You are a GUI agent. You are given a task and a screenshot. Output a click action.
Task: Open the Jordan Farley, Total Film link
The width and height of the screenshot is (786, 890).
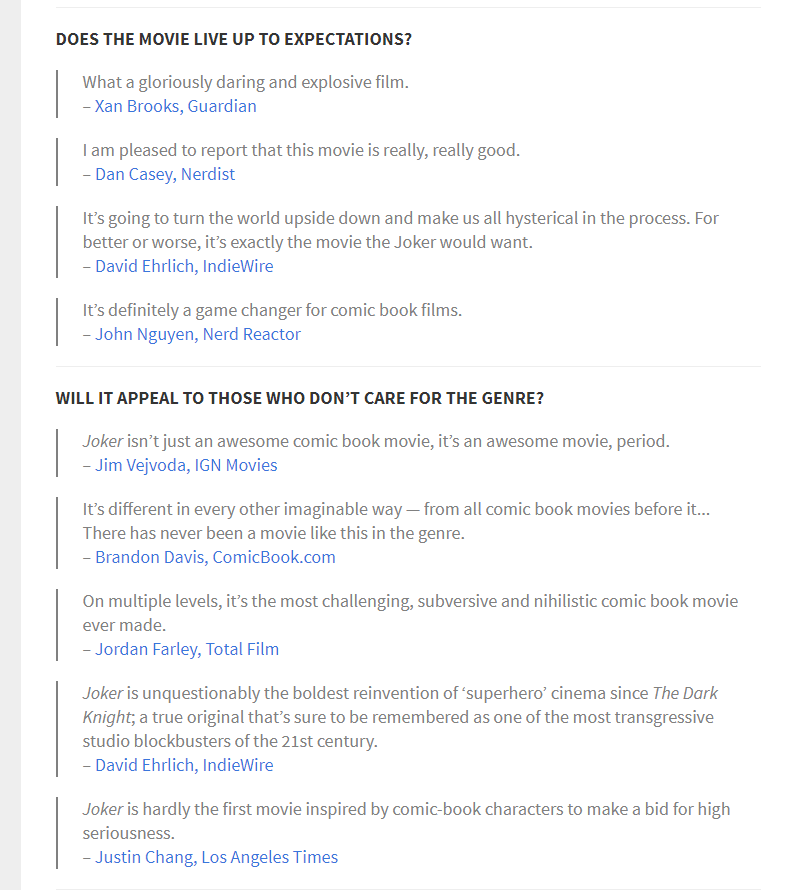pos(187,649)
